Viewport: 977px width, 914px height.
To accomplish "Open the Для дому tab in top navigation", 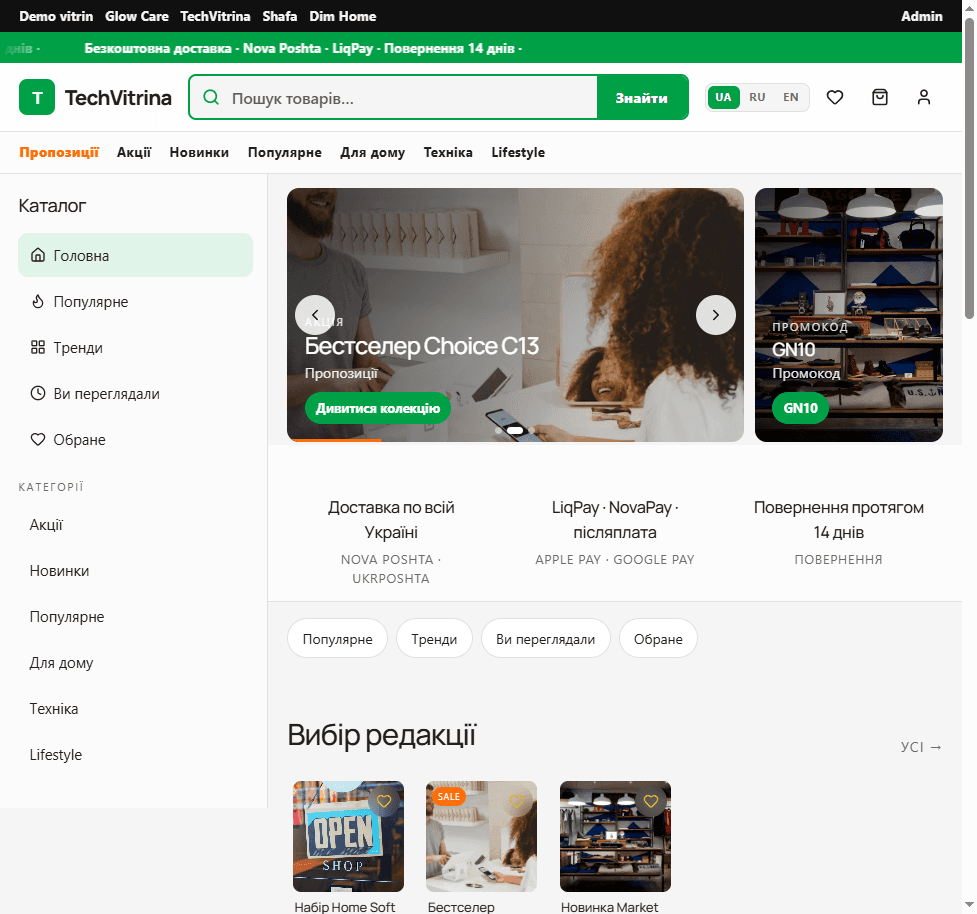I will [373, 153].
